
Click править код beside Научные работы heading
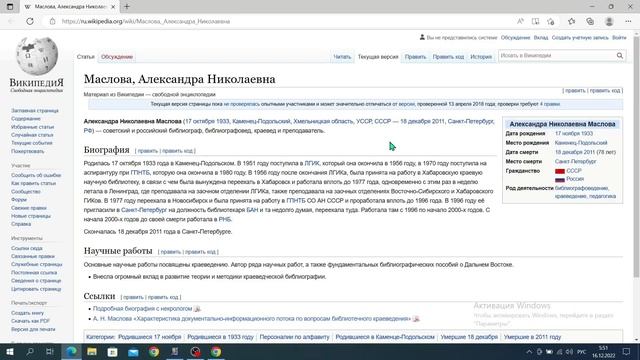click(x=200, y=252)
